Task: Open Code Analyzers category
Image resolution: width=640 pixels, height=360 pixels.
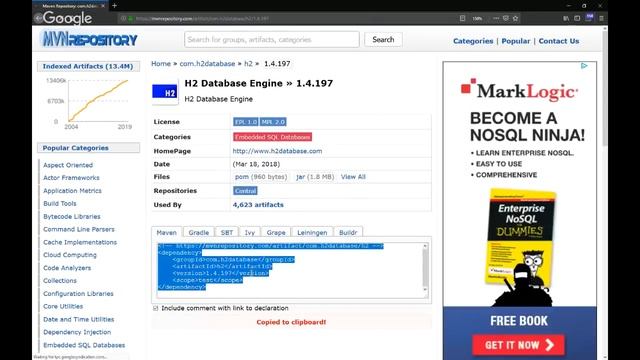Action: coord(67,268)
